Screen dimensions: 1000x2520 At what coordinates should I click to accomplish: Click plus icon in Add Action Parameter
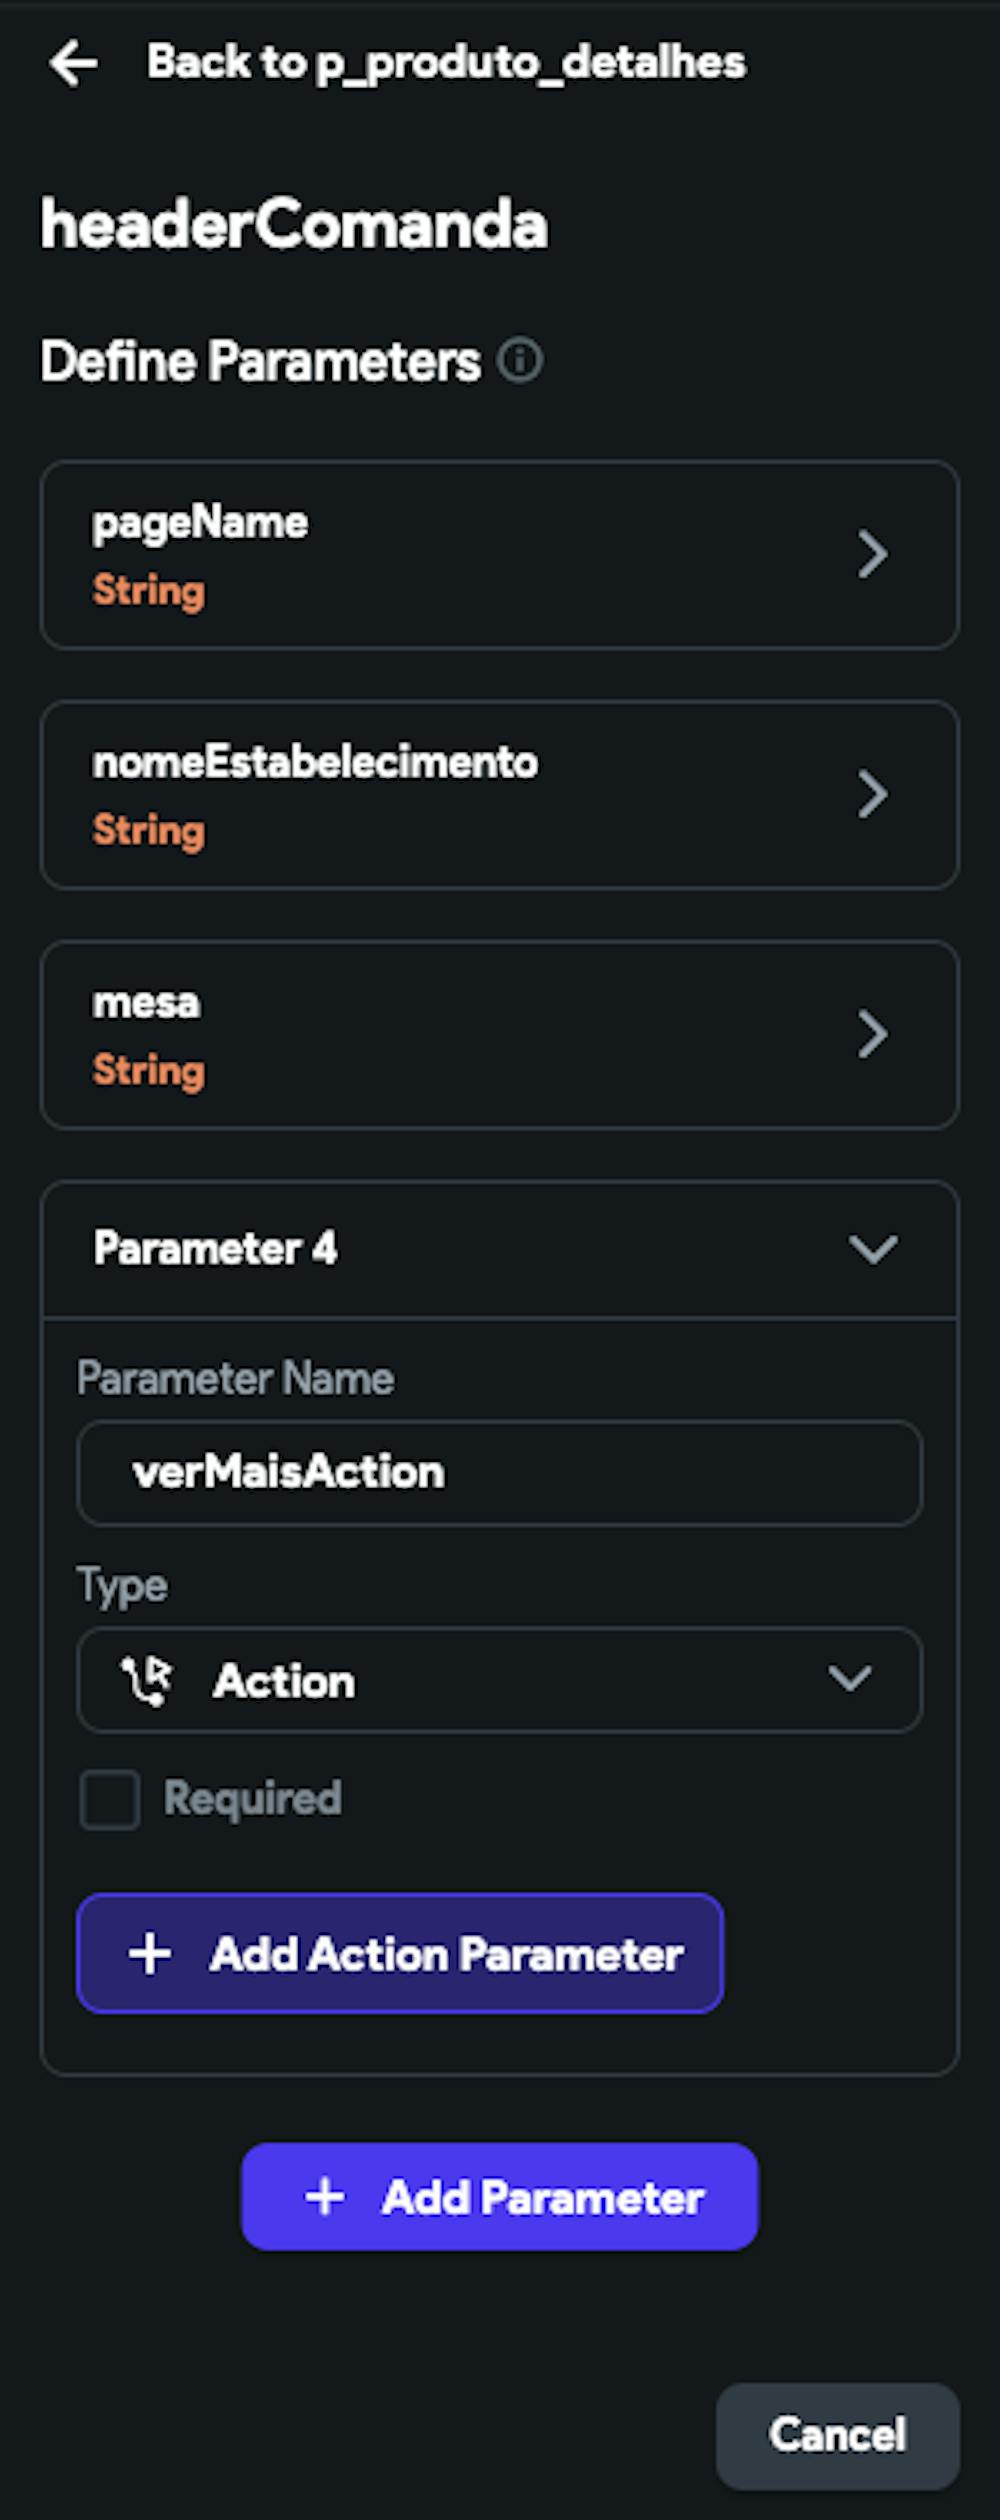pos(150,1954)
